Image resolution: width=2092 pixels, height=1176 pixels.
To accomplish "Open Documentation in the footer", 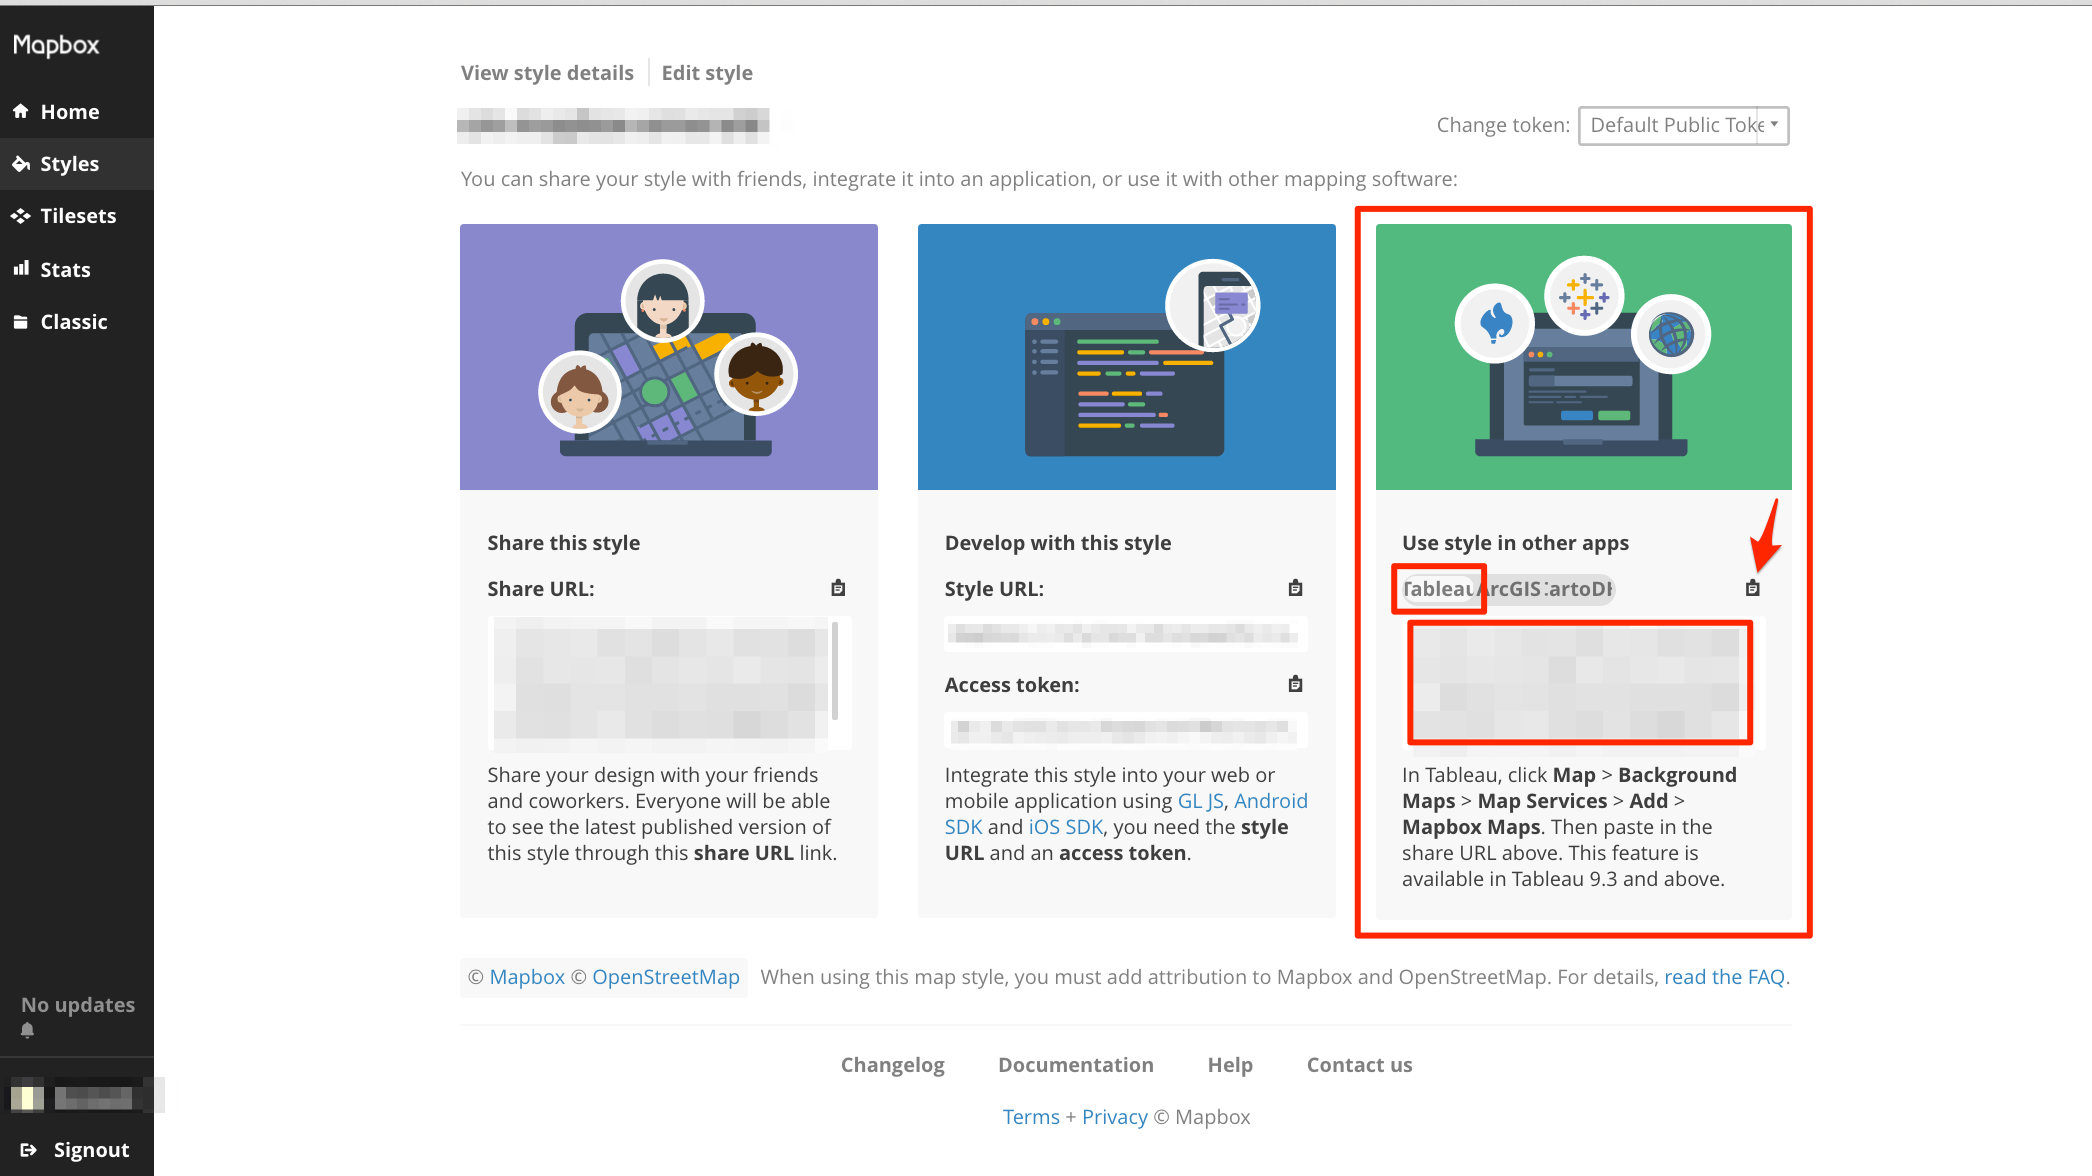I will coord(1076,1065).
